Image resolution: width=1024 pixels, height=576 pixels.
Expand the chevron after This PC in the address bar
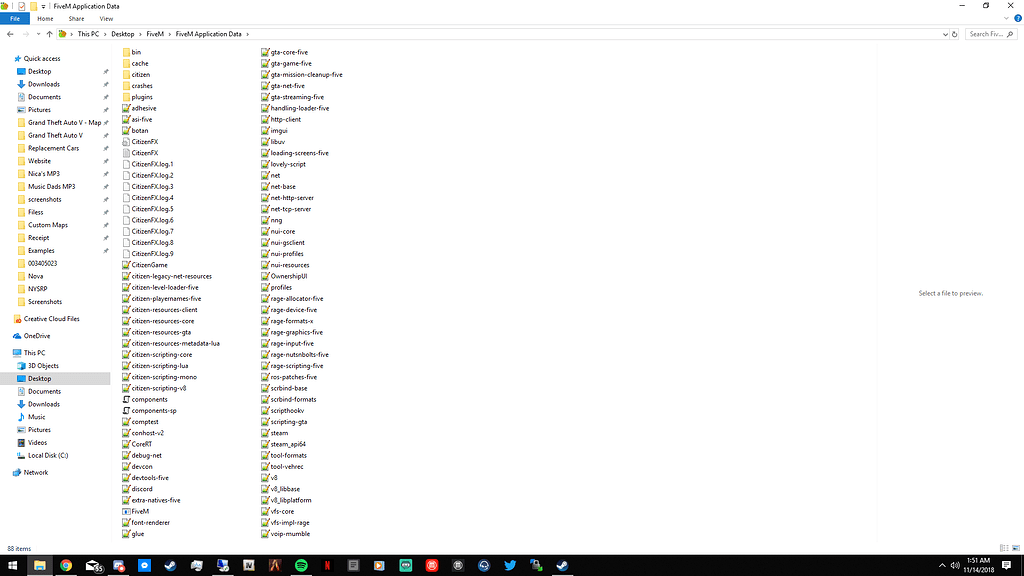[x=104, y=34]
